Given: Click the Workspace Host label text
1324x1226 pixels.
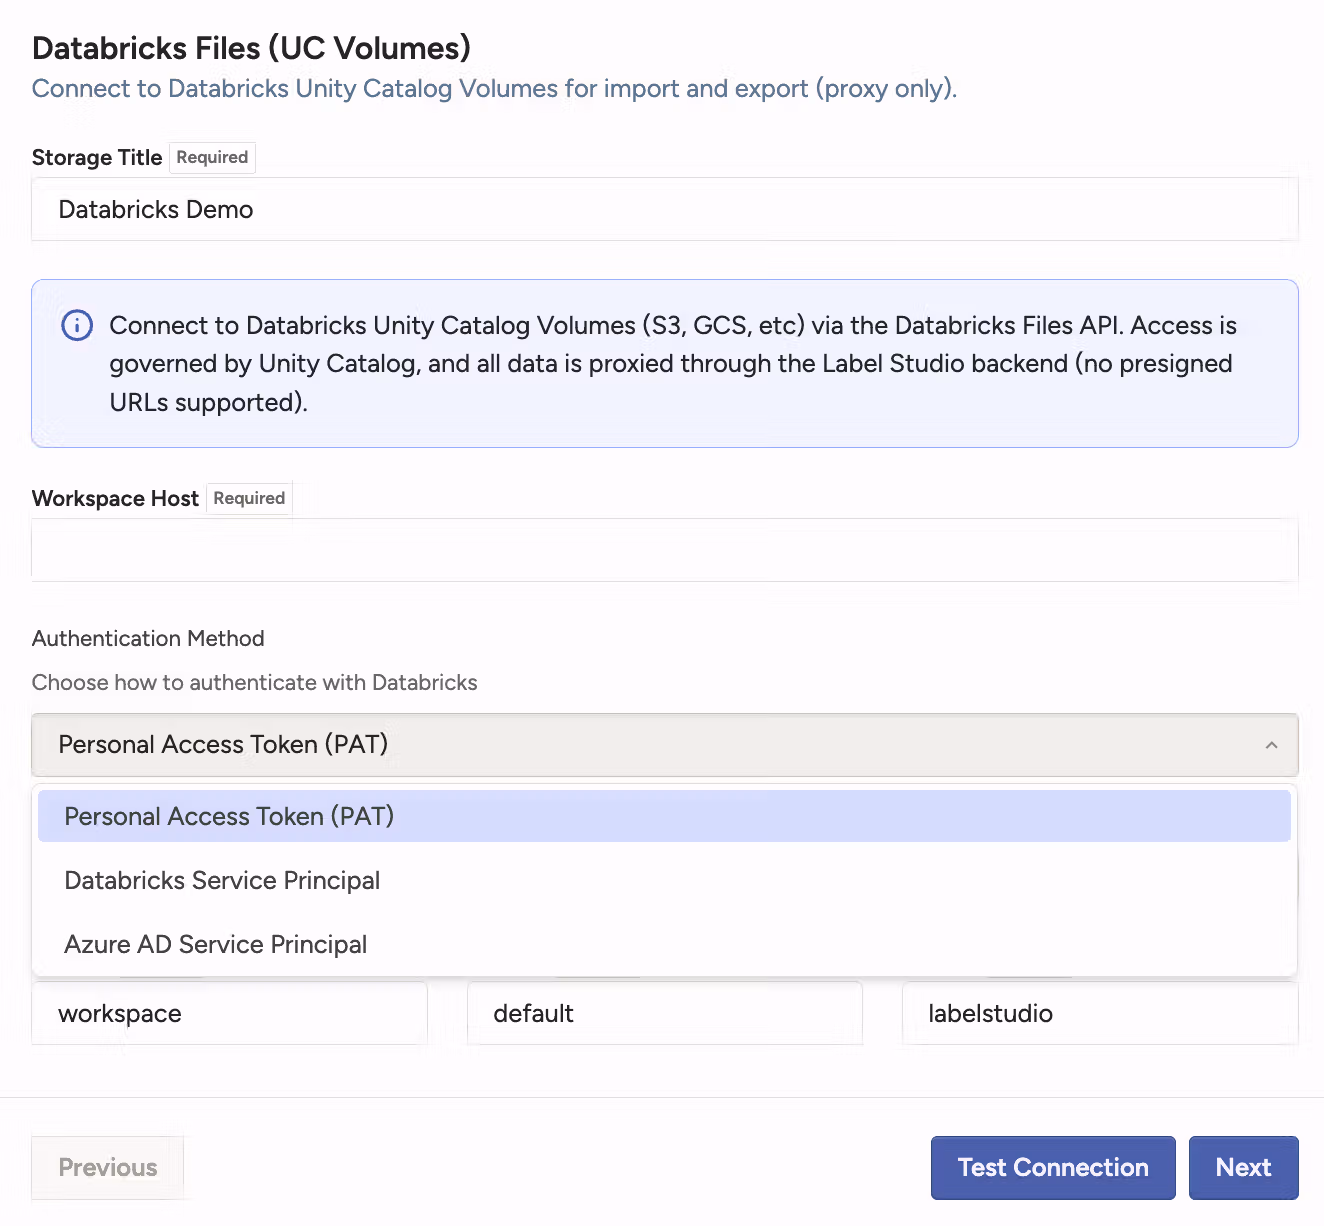Looking at the screenshot, I should pos(115,498).
